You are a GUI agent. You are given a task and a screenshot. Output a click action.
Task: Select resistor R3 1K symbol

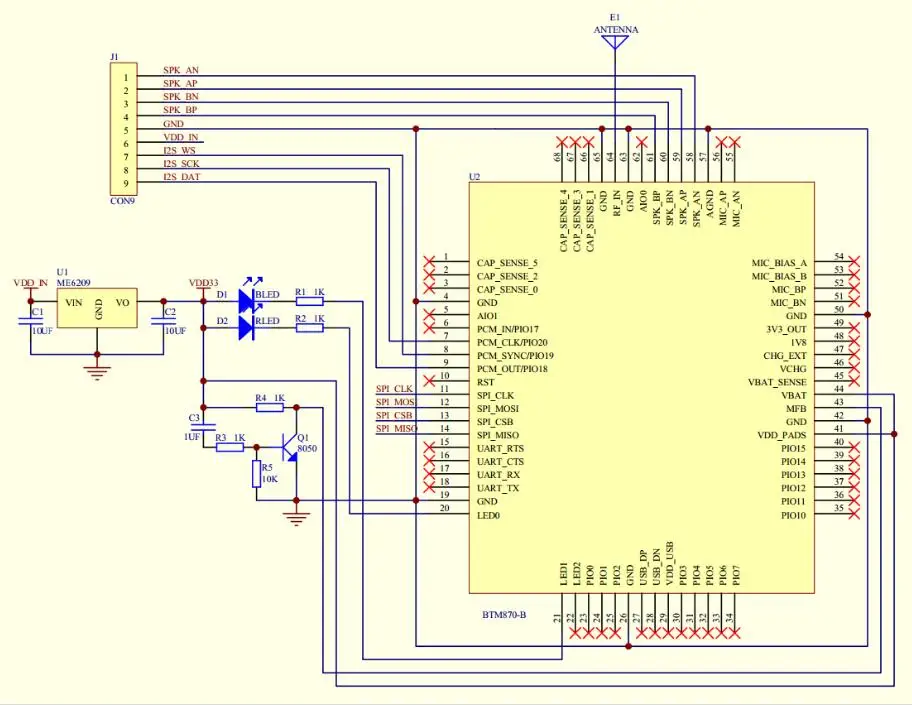[x=230, y=447]
